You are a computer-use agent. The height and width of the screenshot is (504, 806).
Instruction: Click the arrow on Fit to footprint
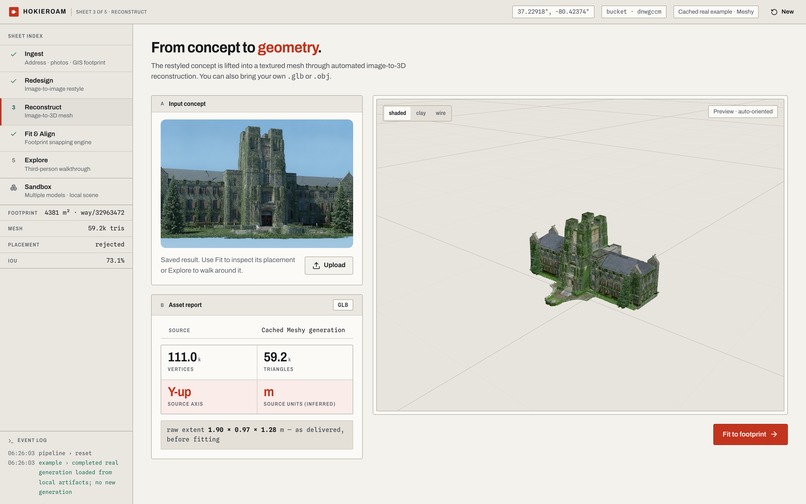(774, 435)
